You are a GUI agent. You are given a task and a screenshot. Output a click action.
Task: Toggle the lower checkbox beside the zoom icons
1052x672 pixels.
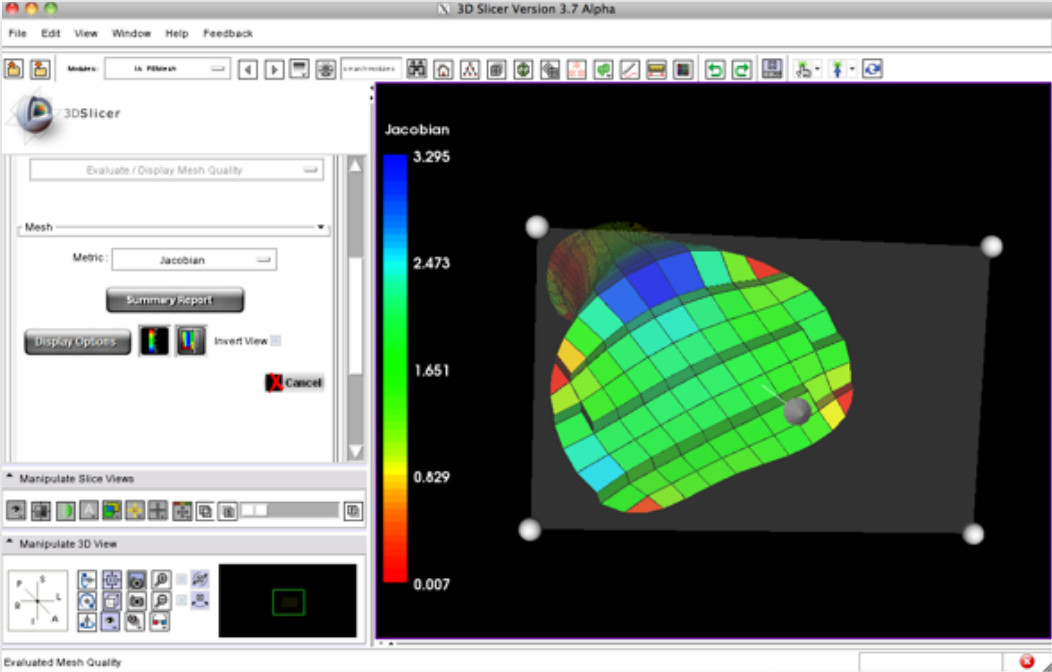[182, 600]
